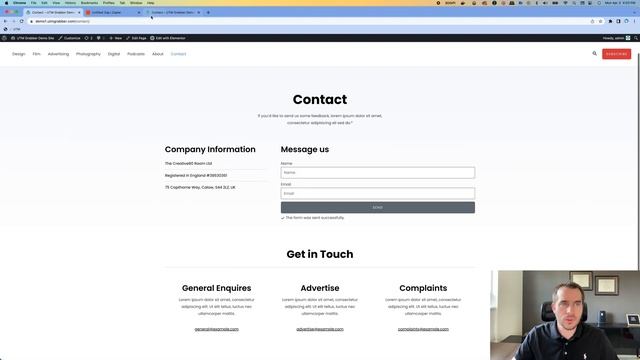Open Chrome extensions puzzle icon

tap(610, 21)
